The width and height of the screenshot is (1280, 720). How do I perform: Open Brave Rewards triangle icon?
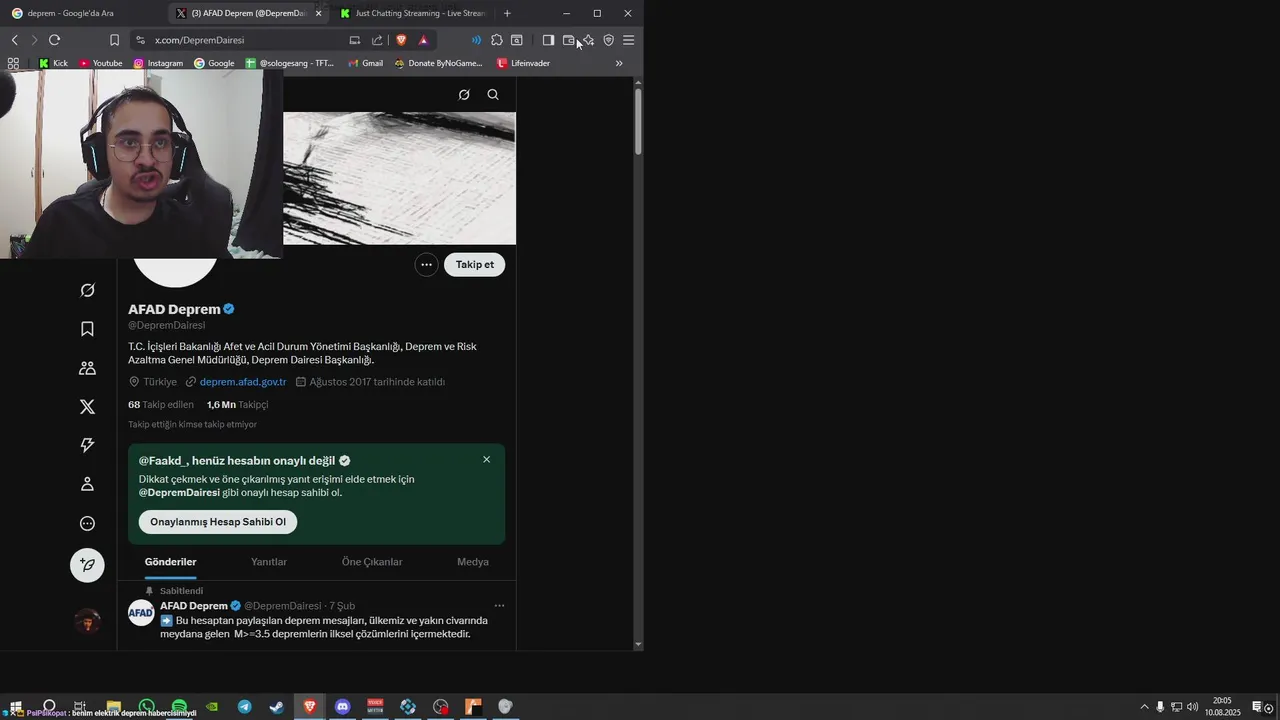423,40
